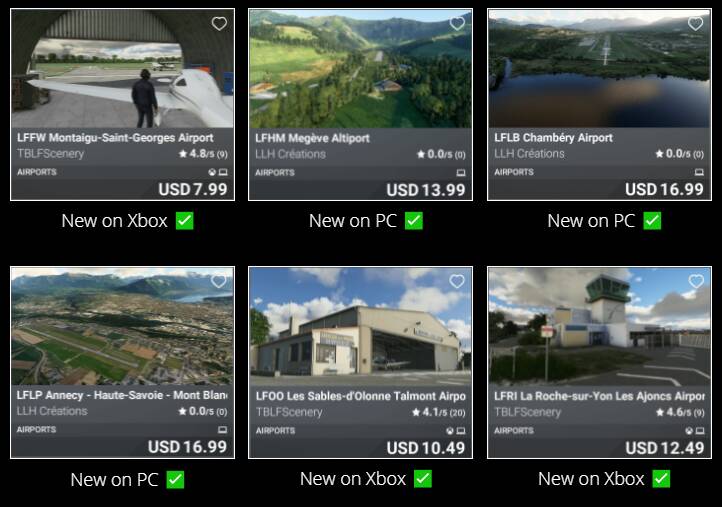Open the LFLP Annecy aerial thumbnail image
Image resolution: width=722 pixels, height=507 pixels.
(122, 326)
